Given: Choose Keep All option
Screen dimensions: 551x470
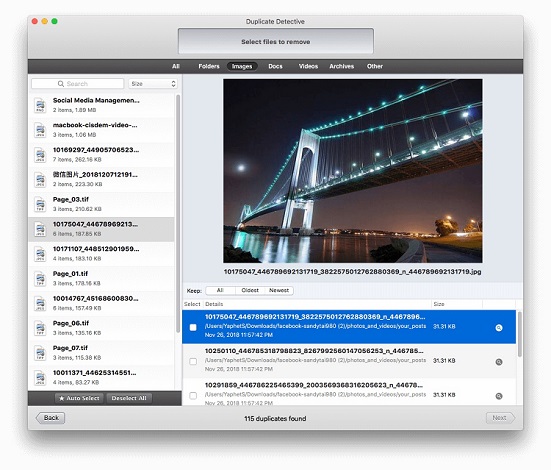Looking at the screenshot, I should (x=220, y=290).
